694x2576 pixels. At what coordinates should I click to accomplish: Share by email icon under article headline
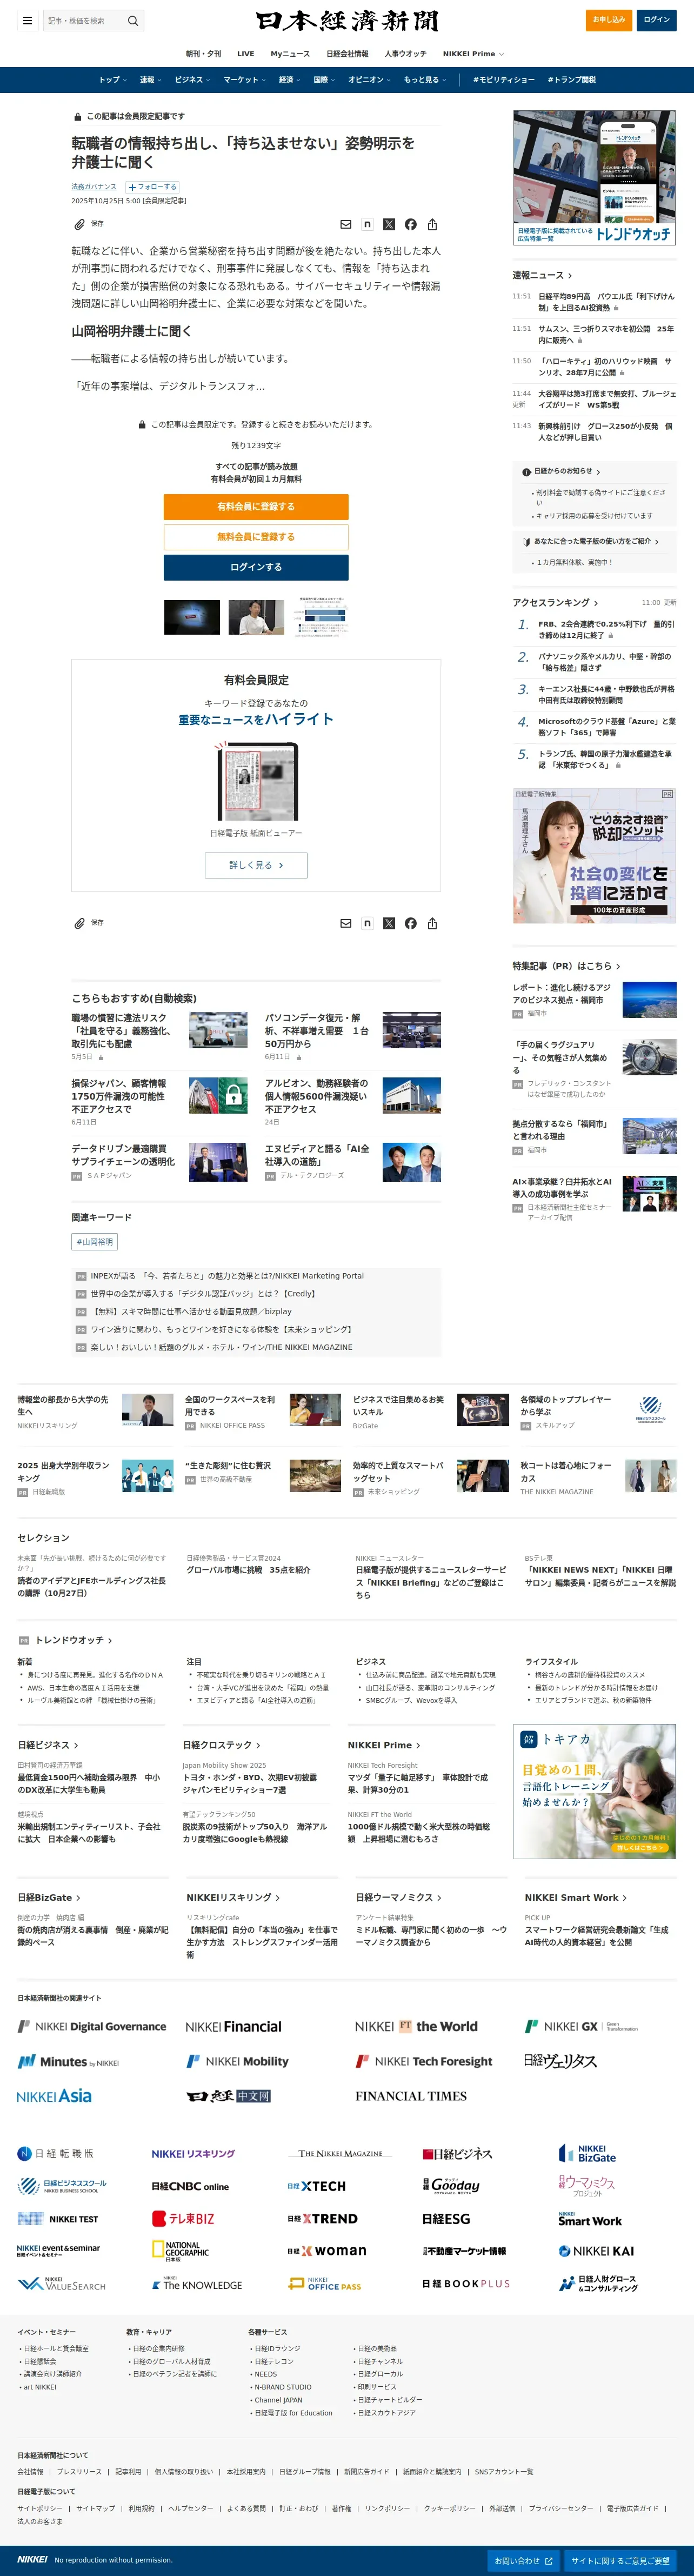(x=346, y=224)
